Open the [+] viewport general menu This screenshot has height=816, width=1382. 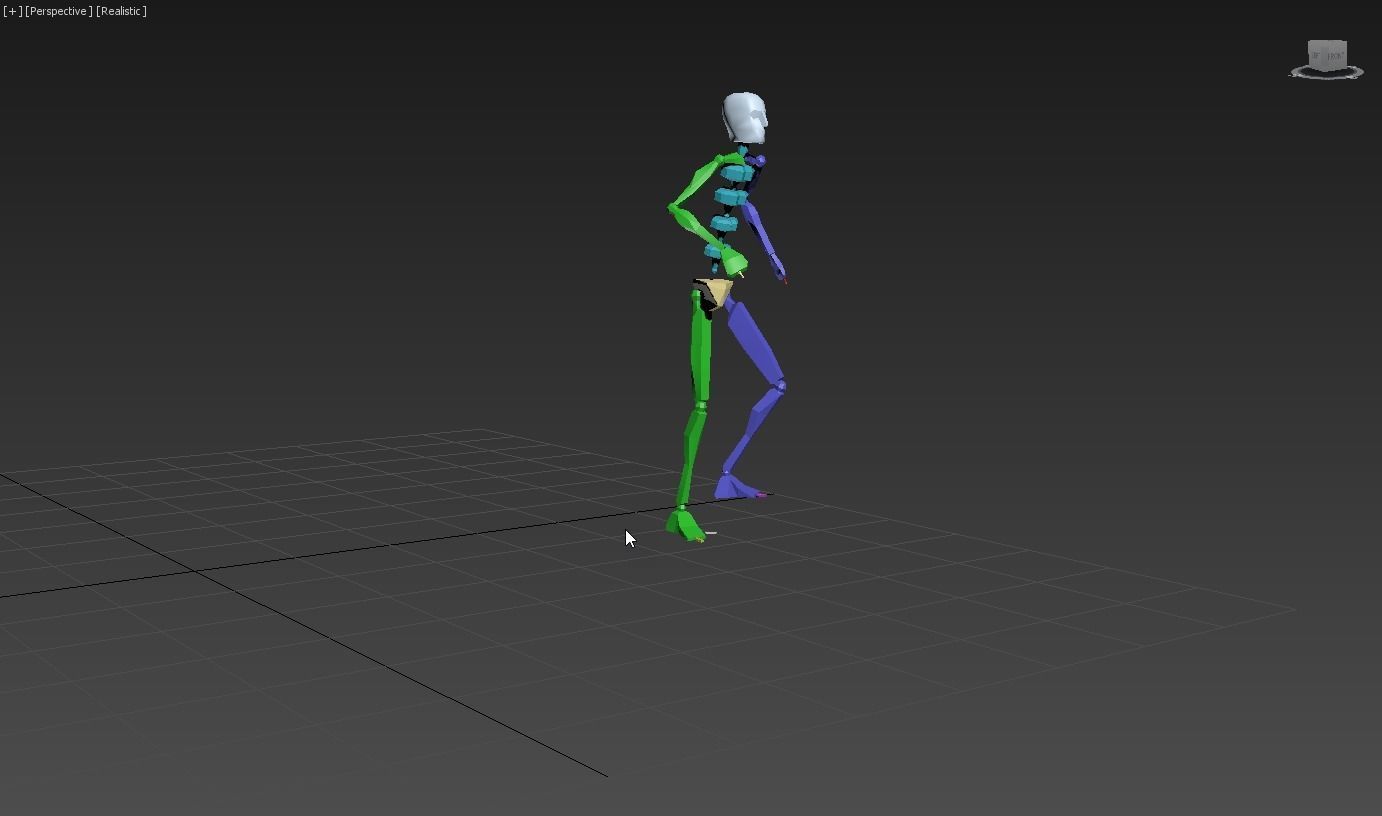12,11
